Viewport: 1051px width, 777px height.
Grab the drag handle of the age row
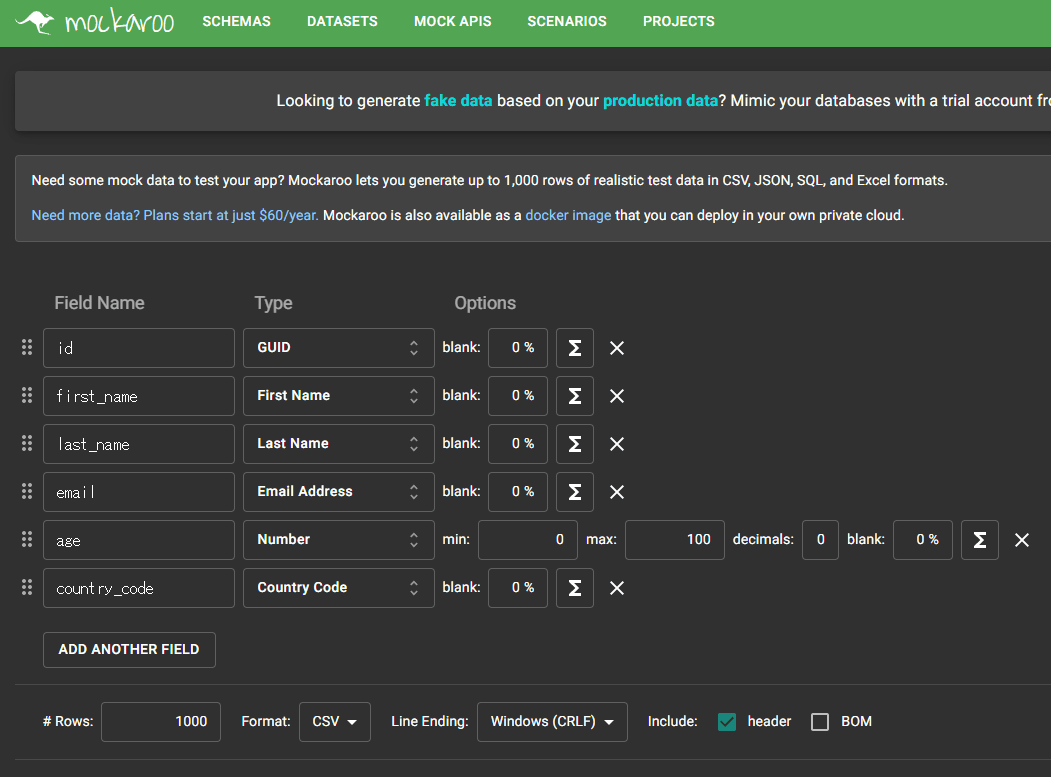point(27,540)
